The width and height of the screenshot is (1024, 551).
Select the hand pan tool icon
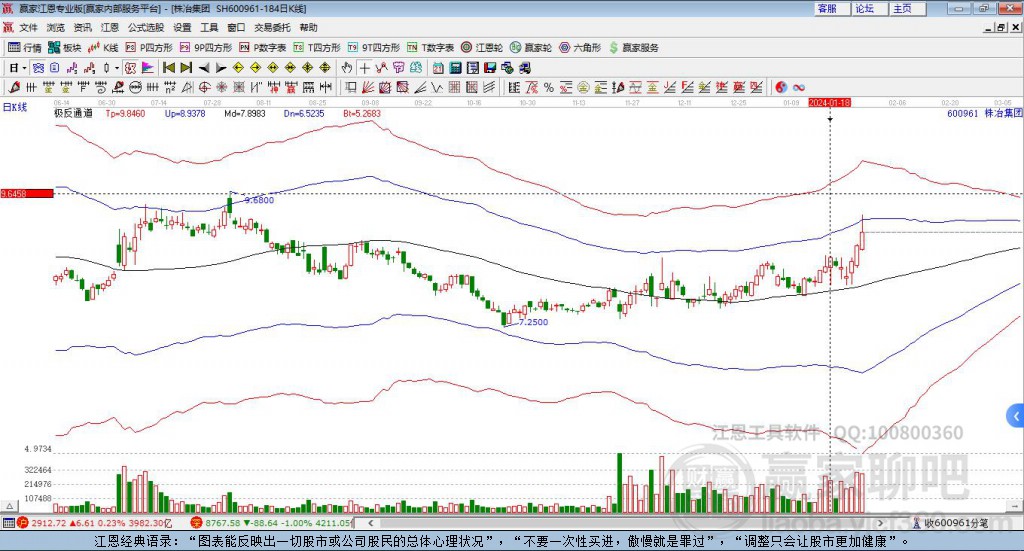click(347, 68)
